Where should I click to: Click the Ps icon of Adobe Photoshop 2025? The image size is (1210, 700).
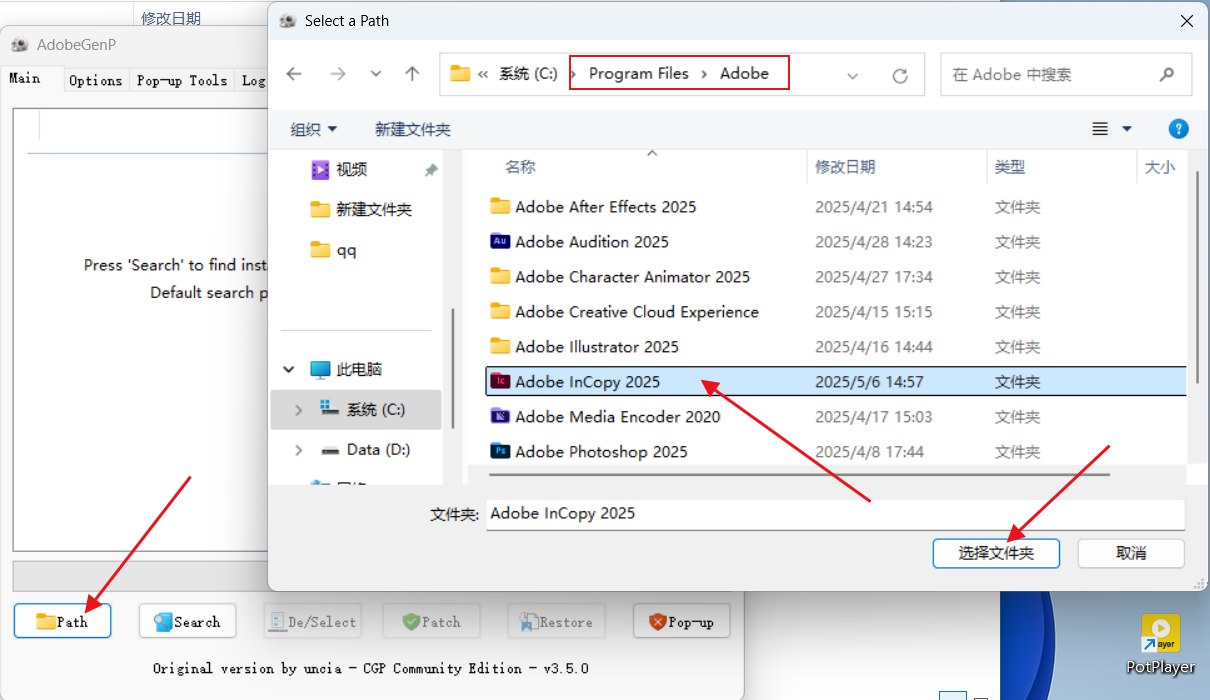(x=500, y=451)
